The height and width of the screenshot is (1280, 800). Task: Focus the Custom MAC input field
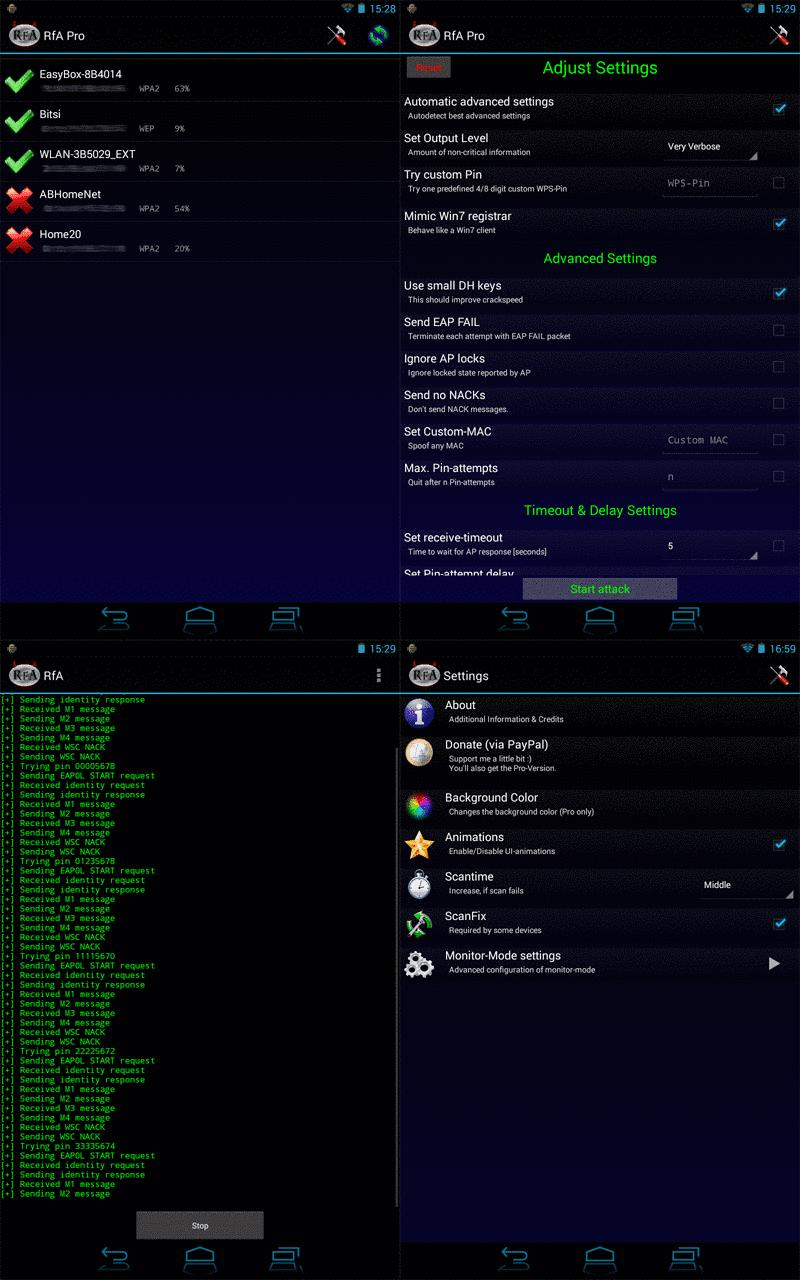coord(710,441)
